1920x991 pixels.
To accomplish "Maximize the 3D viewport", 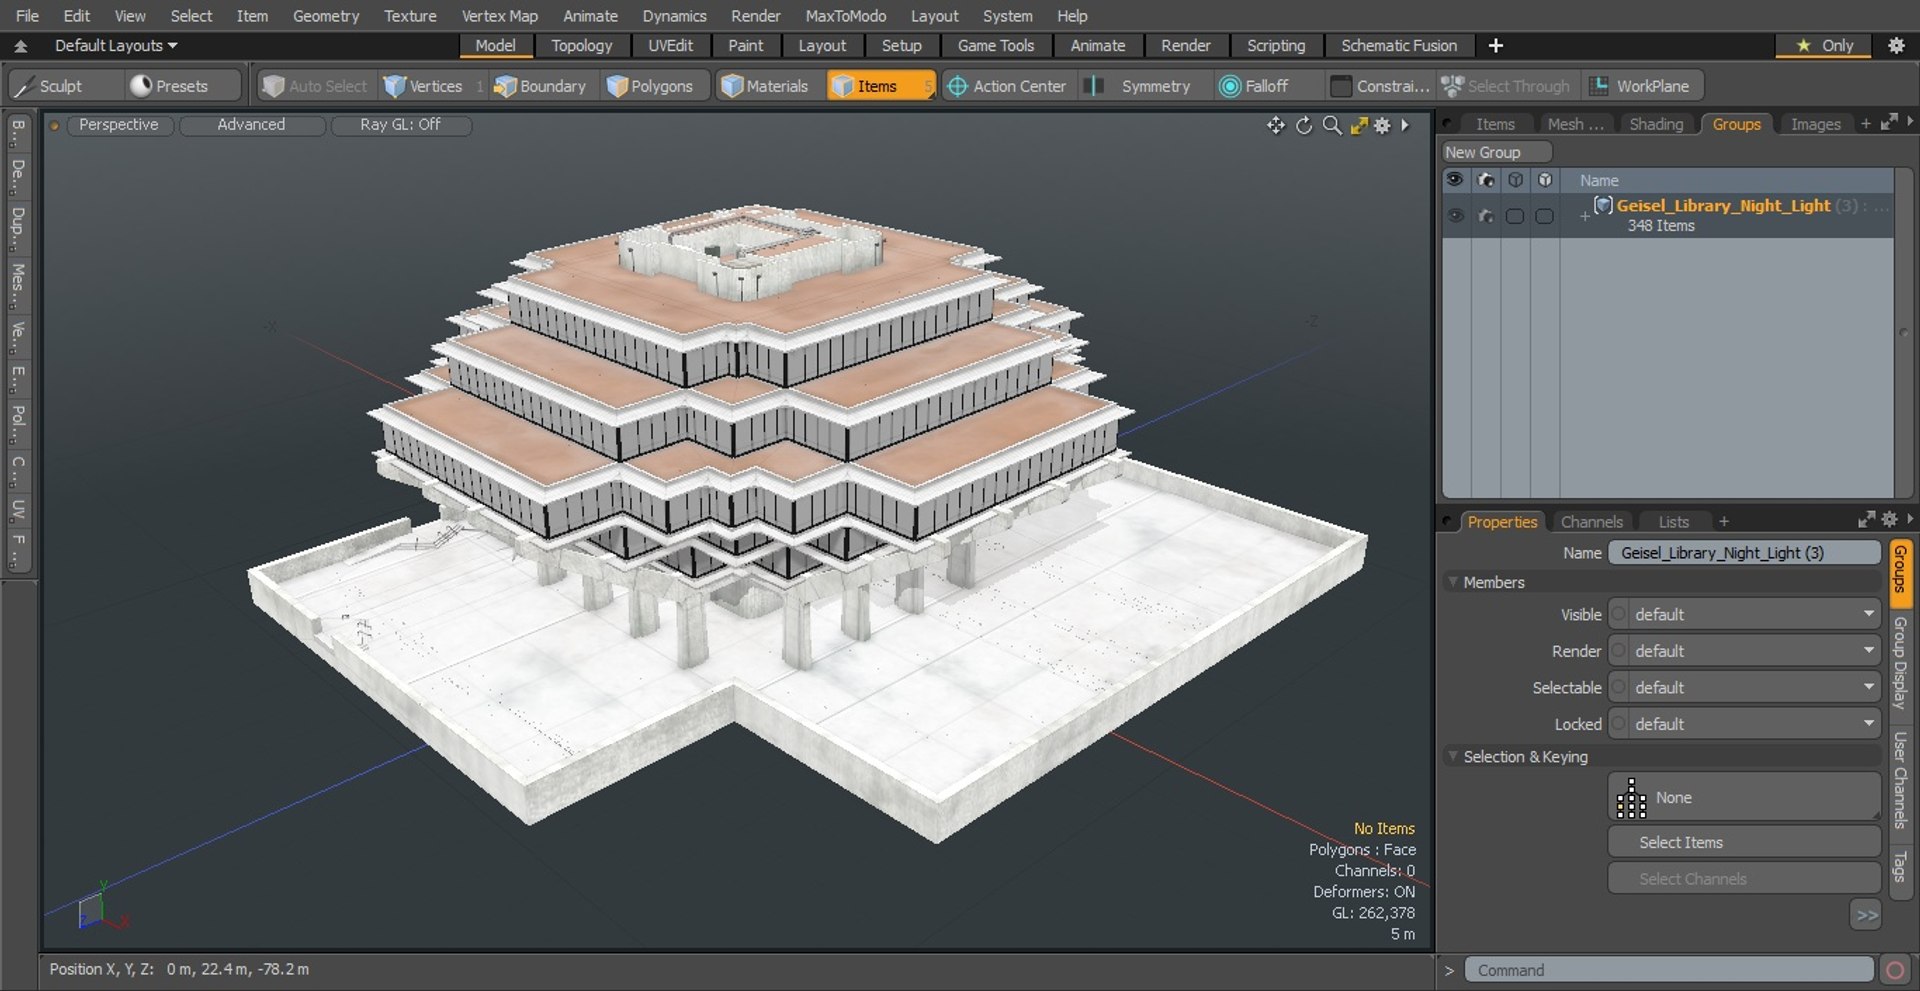I will pyautogui.click(x=1358, y=125).
